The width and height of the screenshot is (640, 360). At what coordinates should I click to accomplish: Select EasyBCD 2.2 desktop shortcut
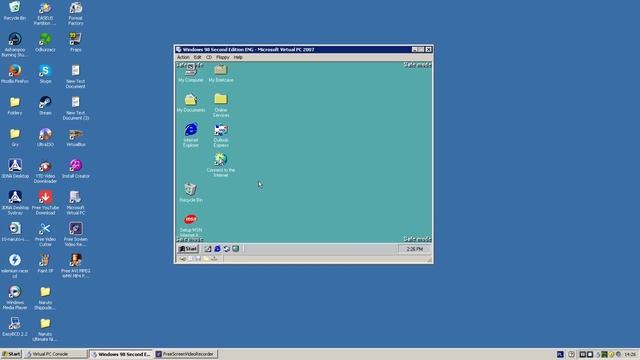click(15, 327)
